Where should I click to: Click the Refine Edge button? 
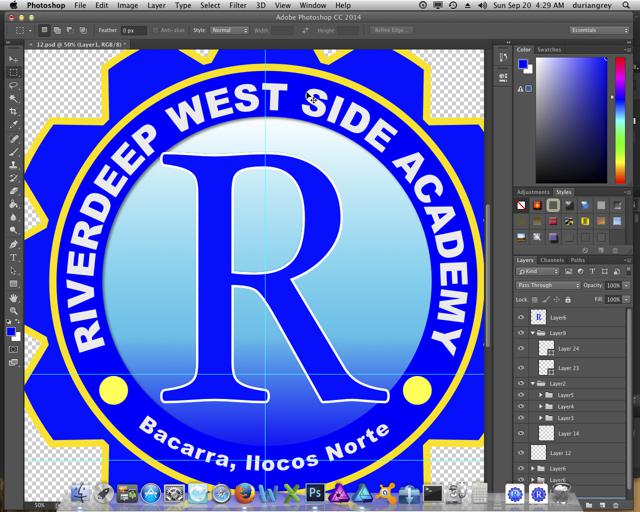point(392,31)
